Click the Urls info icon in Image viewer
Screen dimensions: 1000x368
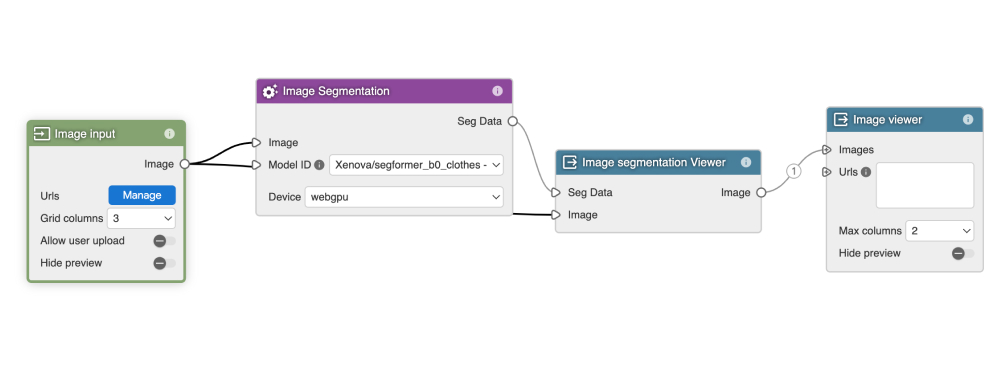coord(865,172)
